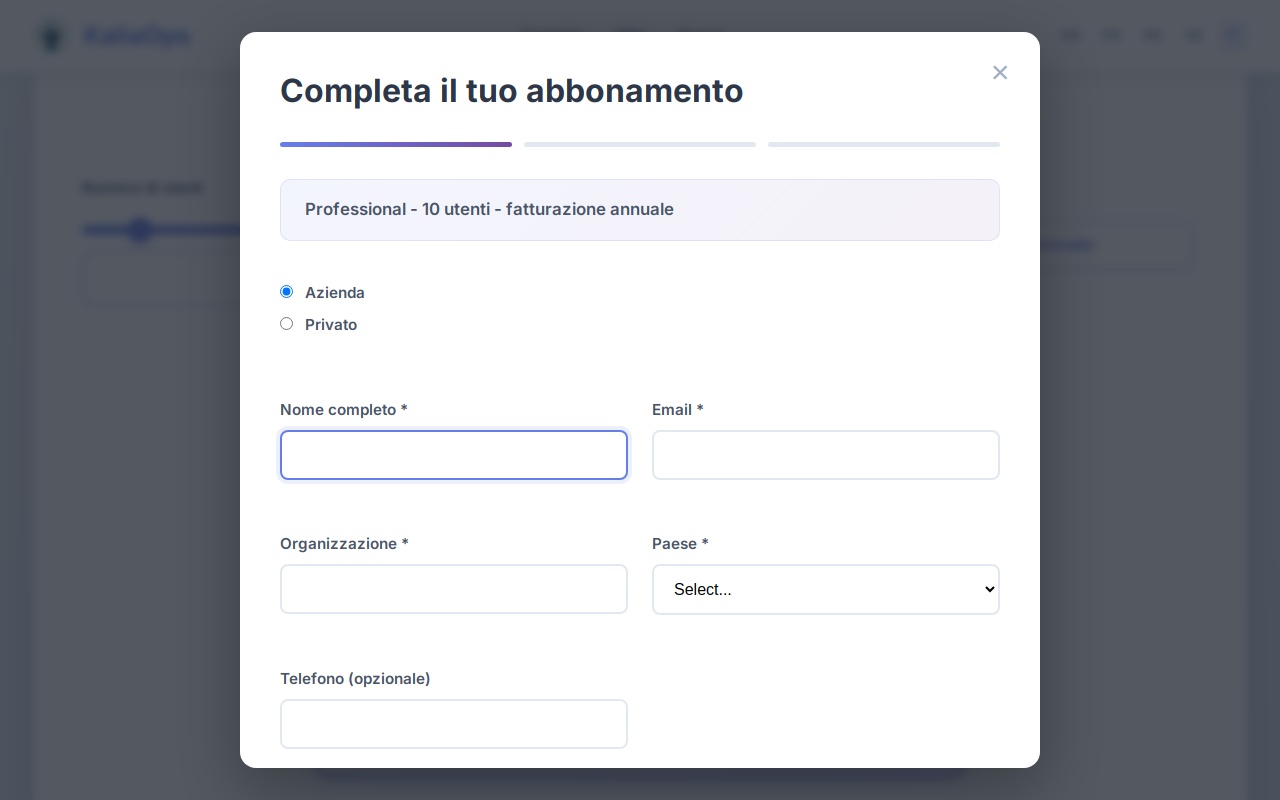Click the leftmost icon in the top-right toolbar
This screenshot has width=1280, height=800.
pos(1070,35)
